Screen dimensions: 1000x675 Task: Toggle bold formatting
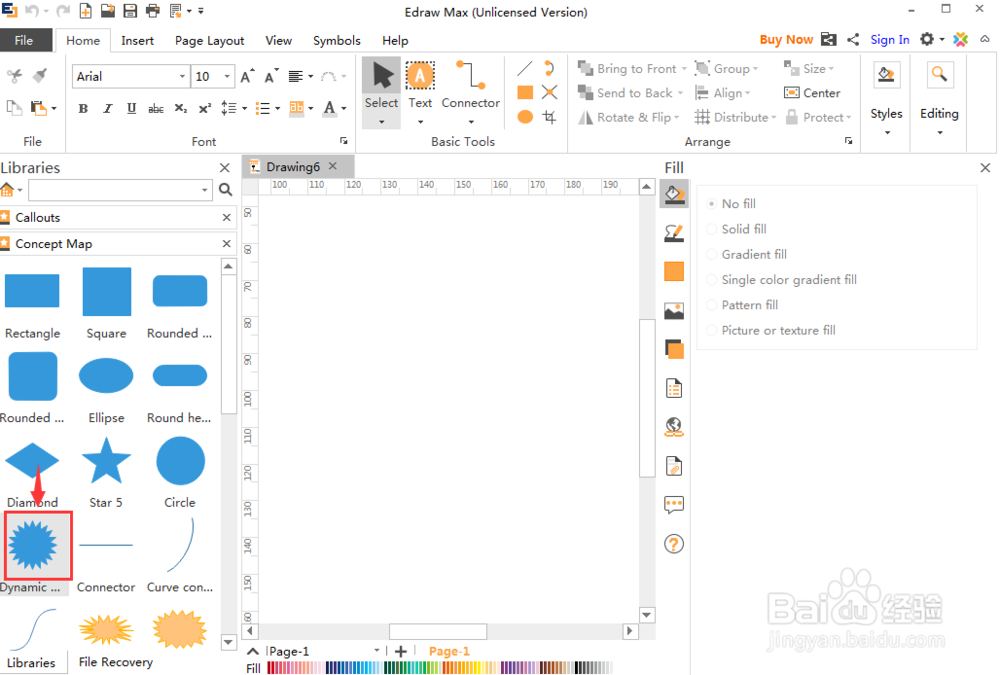[83, 108]
